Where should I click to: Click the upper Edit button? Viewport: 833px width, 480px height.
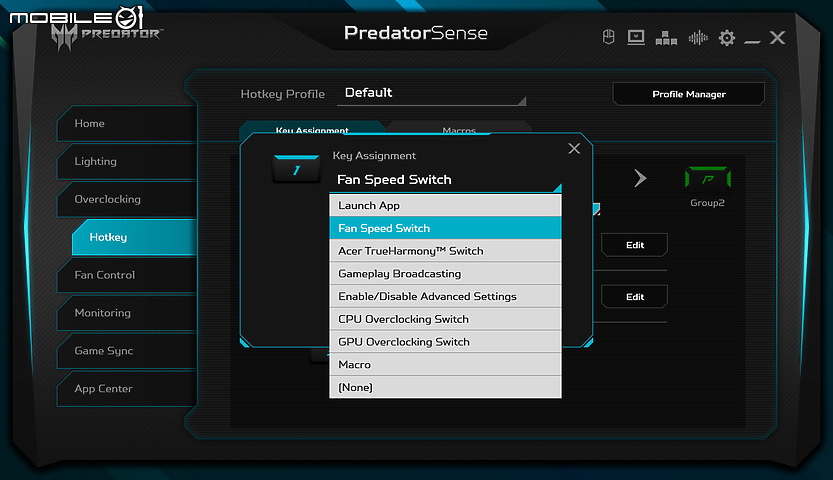634,245
